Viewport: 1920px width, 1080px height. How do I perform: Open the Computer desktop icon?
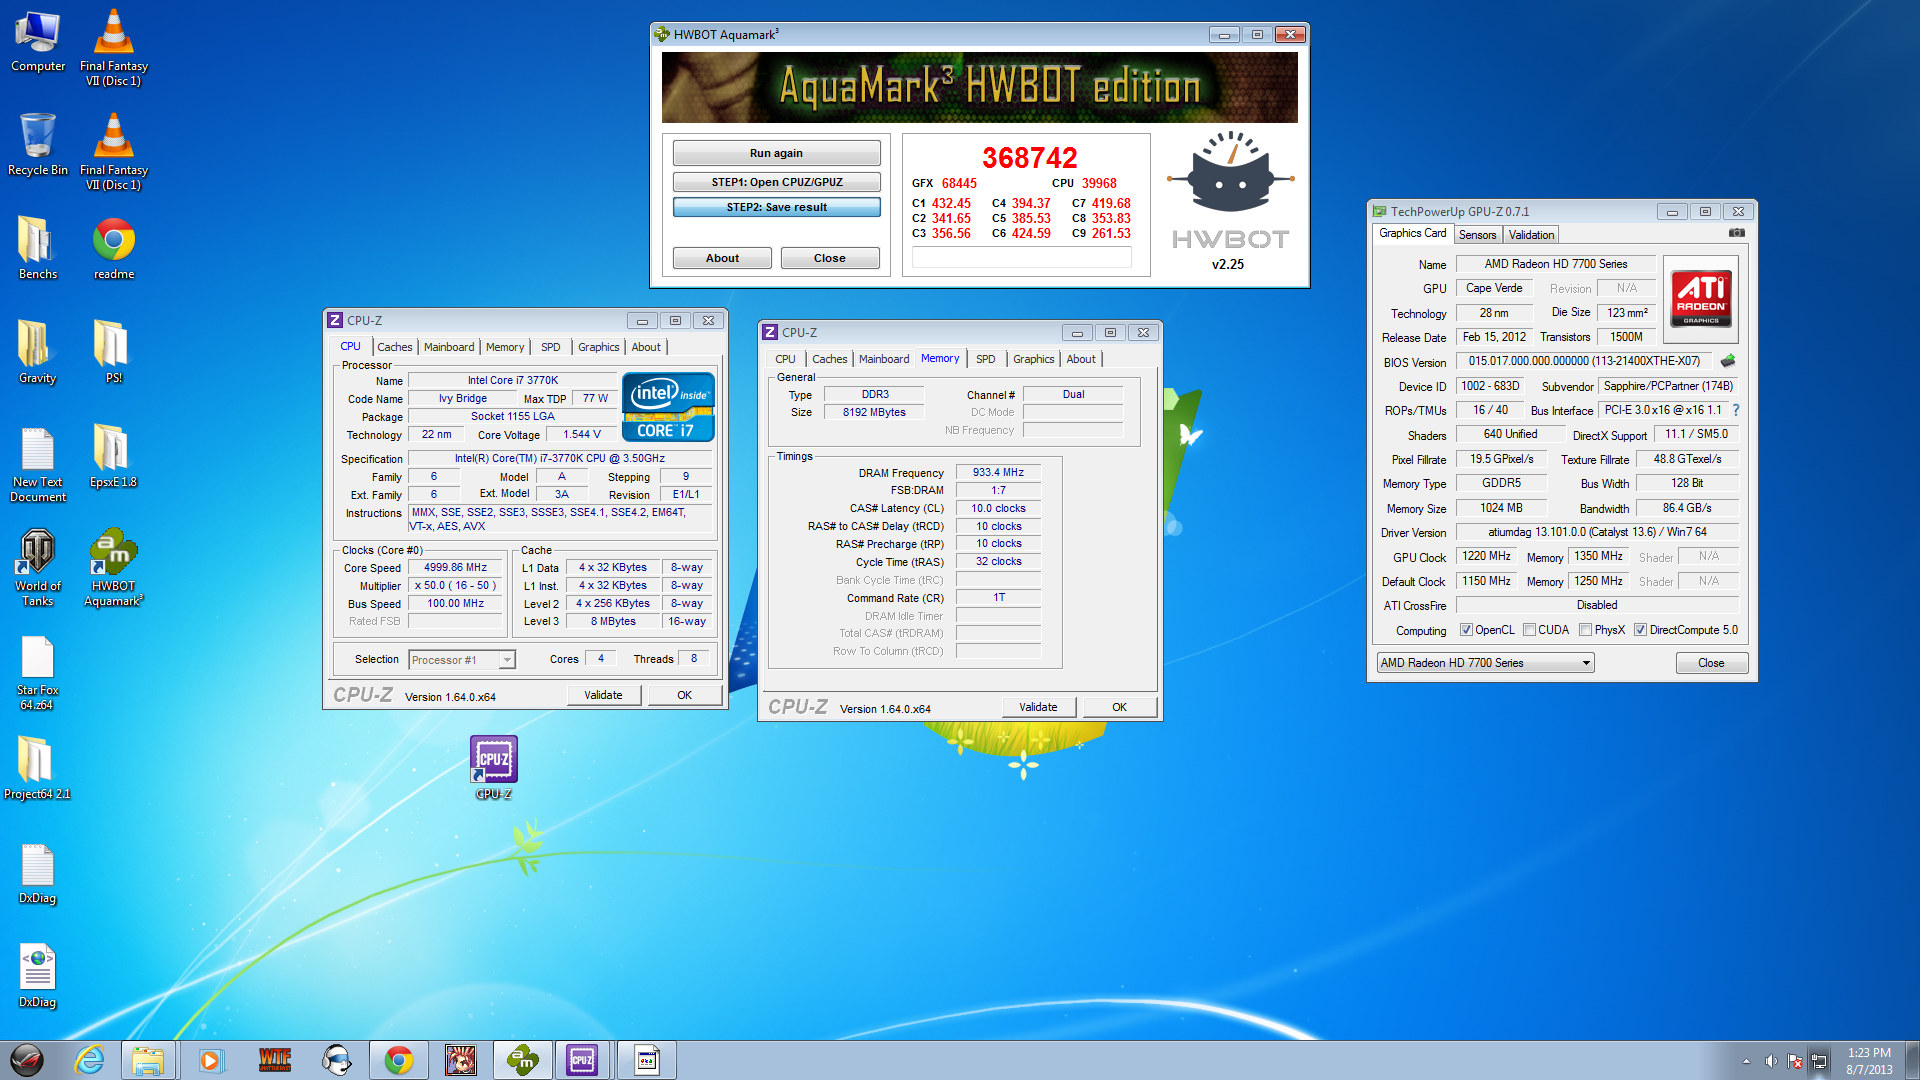click(x=38, y=42)
